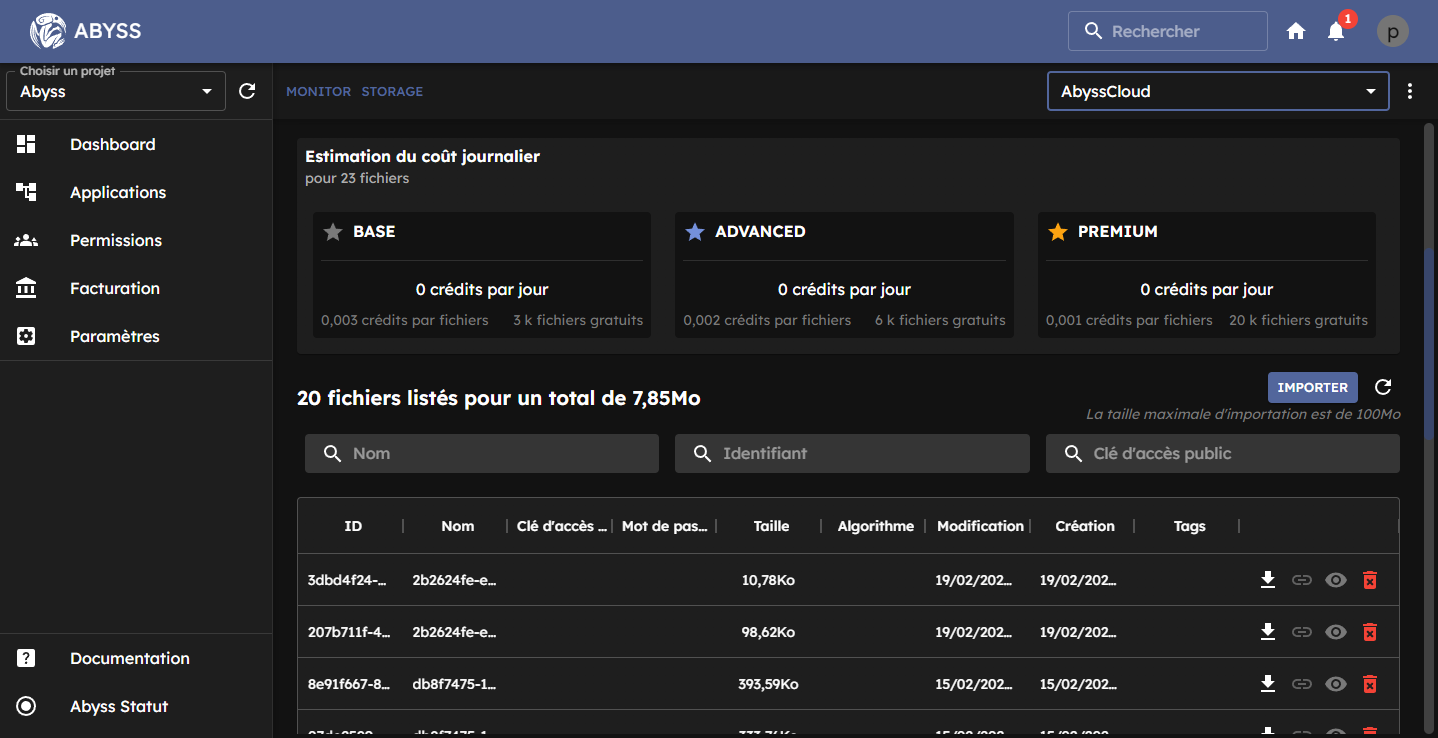Screen dimensions: 1438x738
Task: Open Dashboard in sidebar
Action: pyautogui.click(x=136, y=144)
